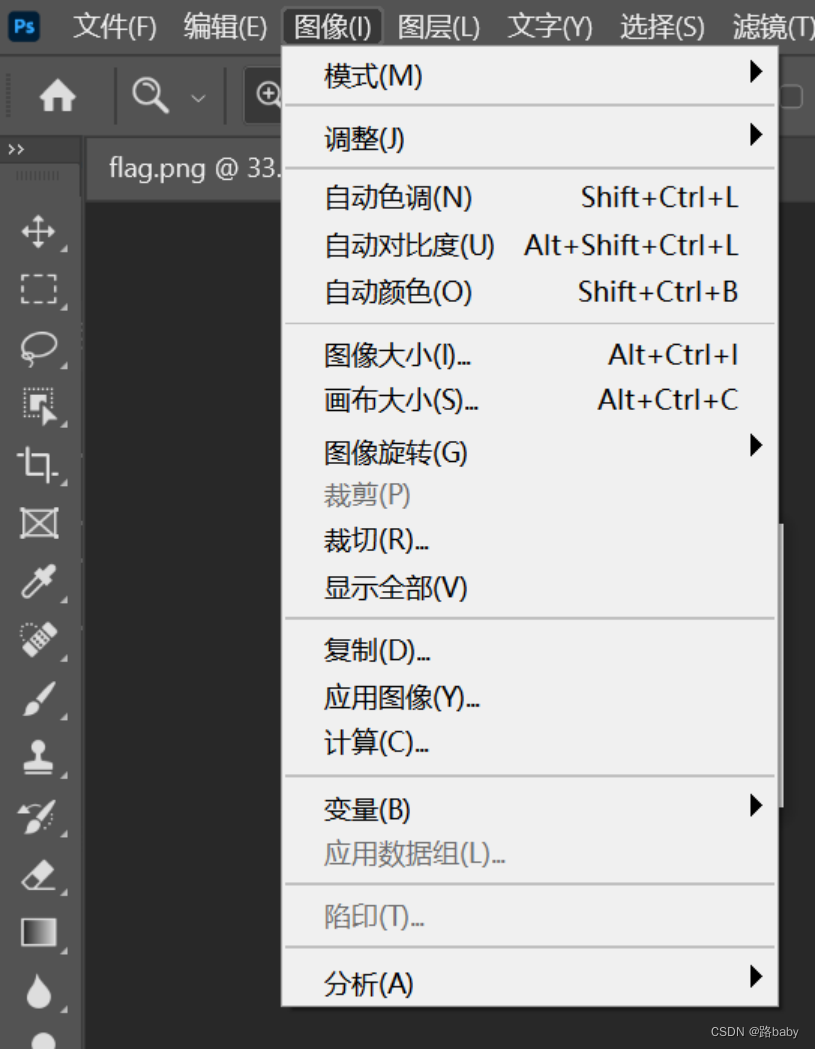Open the Zoom tool preset dropdown arrow

[x=198, y=98]
